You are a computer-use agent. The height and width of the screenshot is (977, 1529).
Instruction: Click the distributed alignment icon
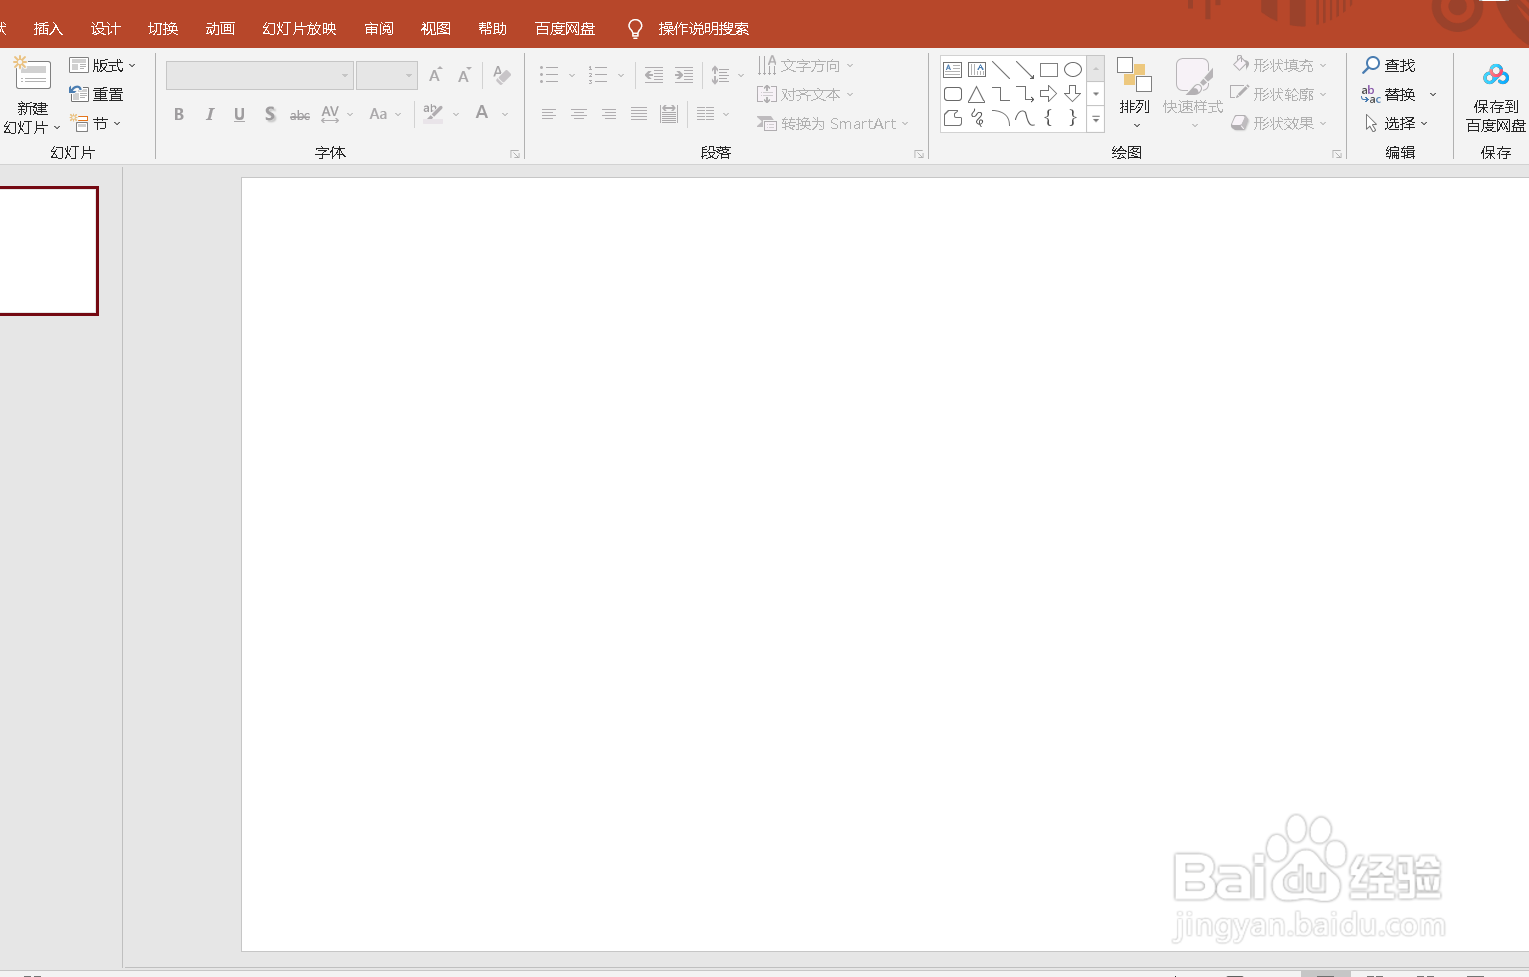tap(669, 114)
